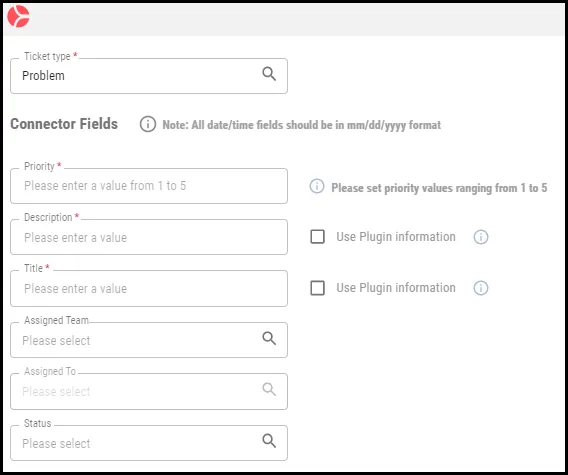Screen dimensions: 568x475
Task: Click the search icon in Assigned To field
Action: coord(269,389)
